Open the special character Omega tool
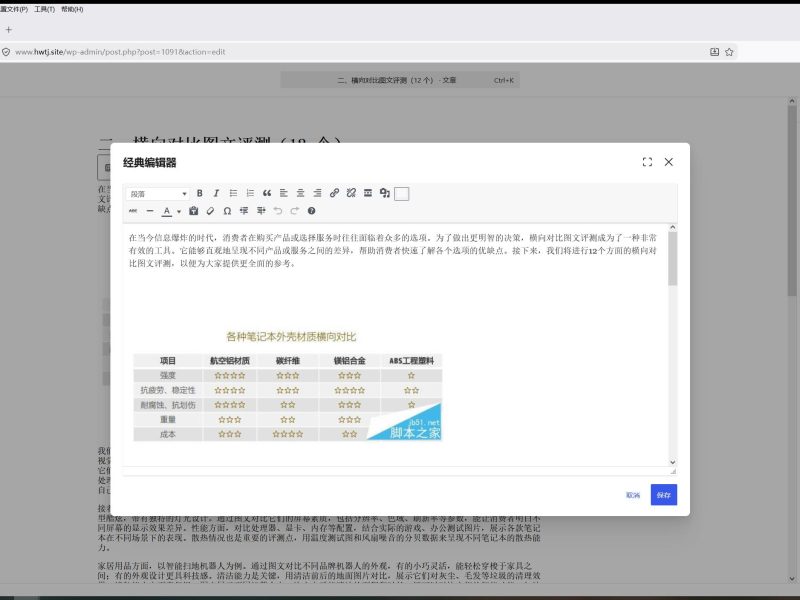Viewport: 800px width, 600px height. click(227, 211)
